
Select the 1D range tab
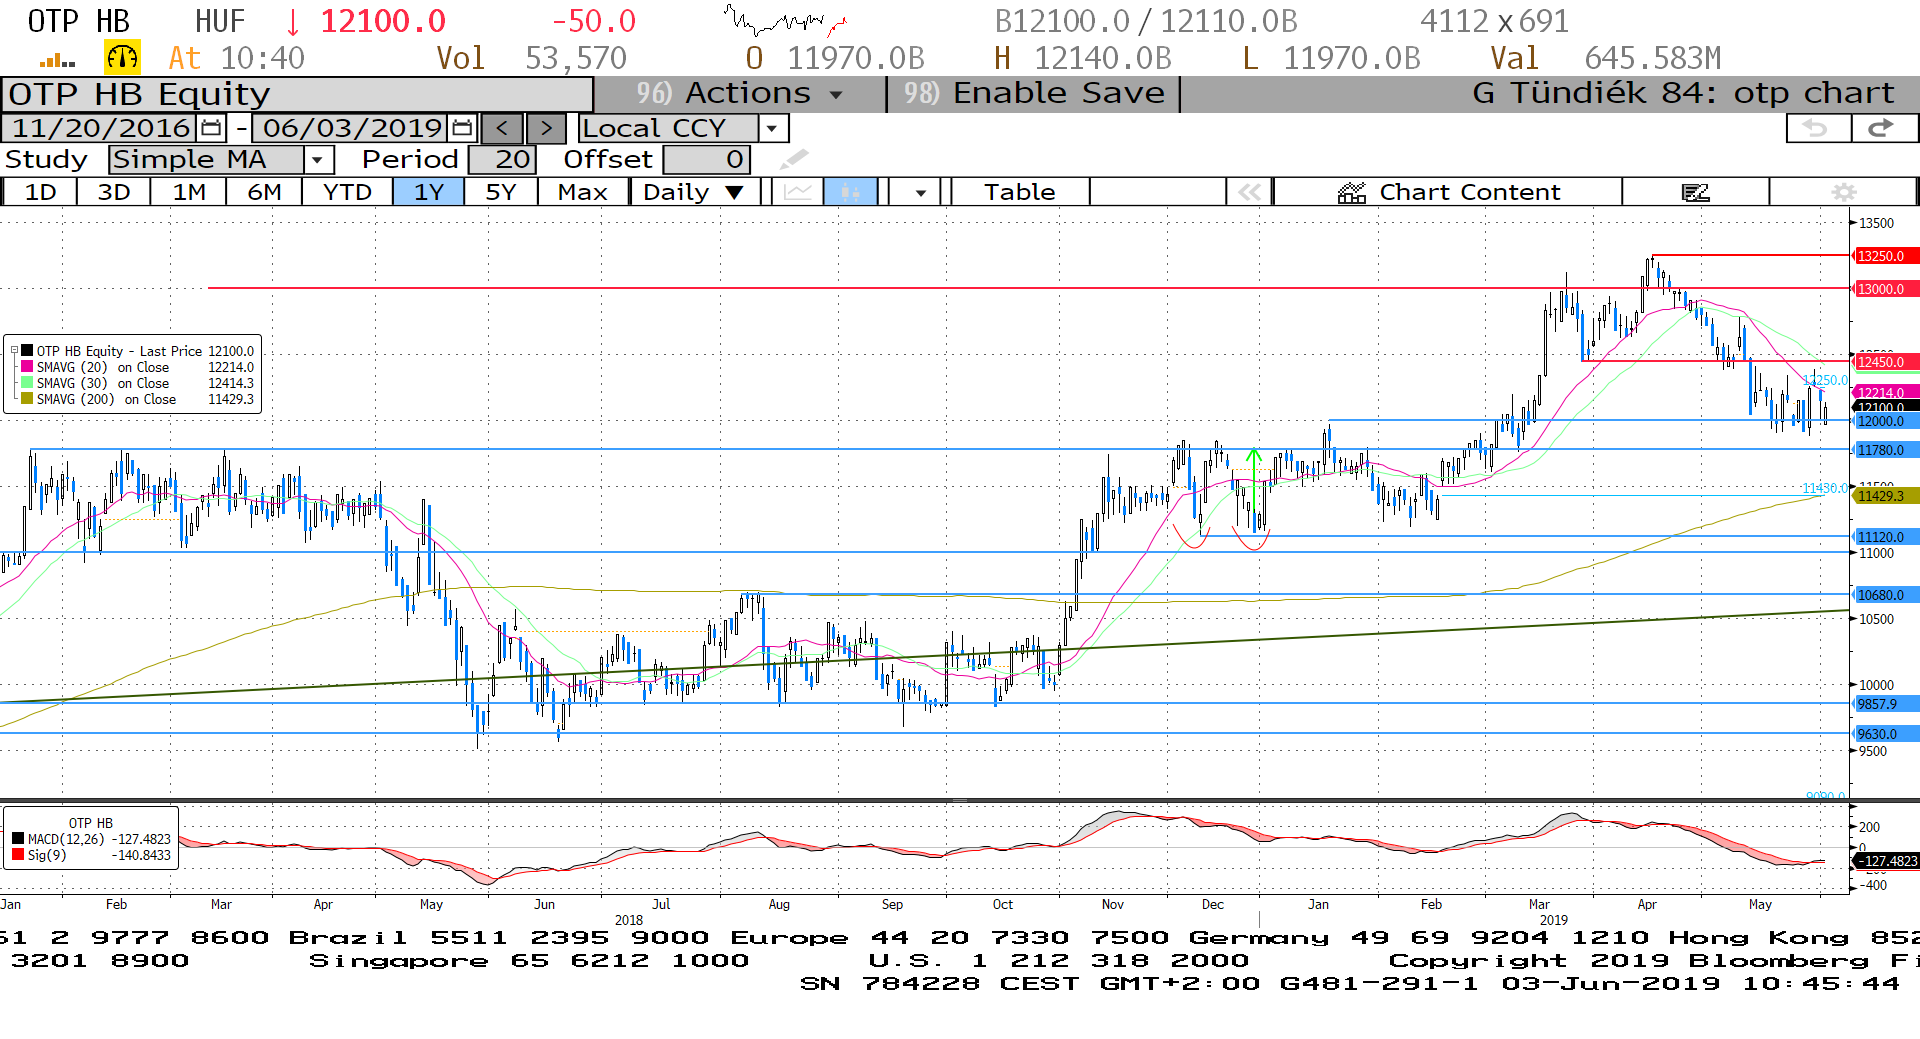40,192
